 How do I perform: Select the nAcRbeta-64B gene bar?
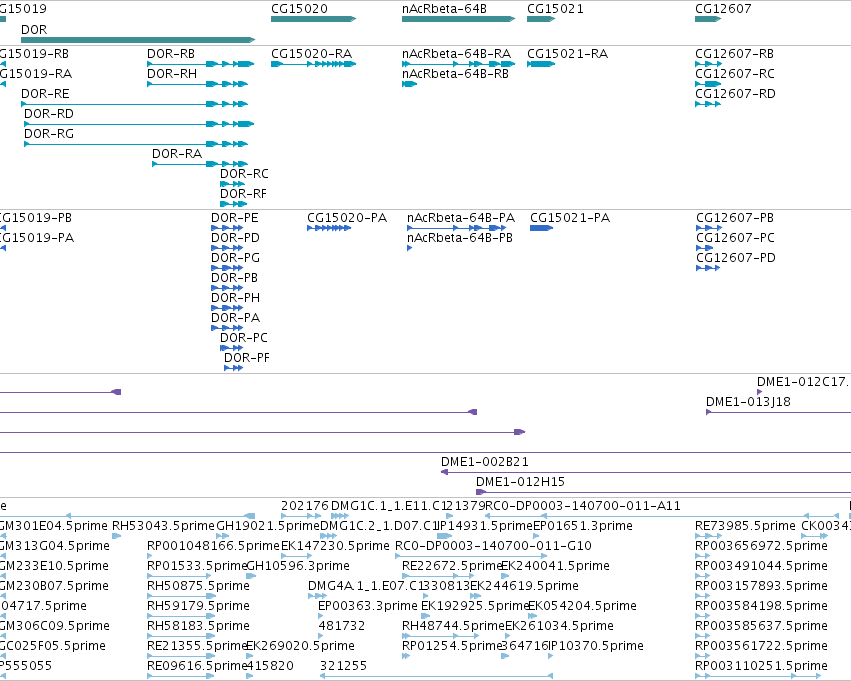(459, 19)
